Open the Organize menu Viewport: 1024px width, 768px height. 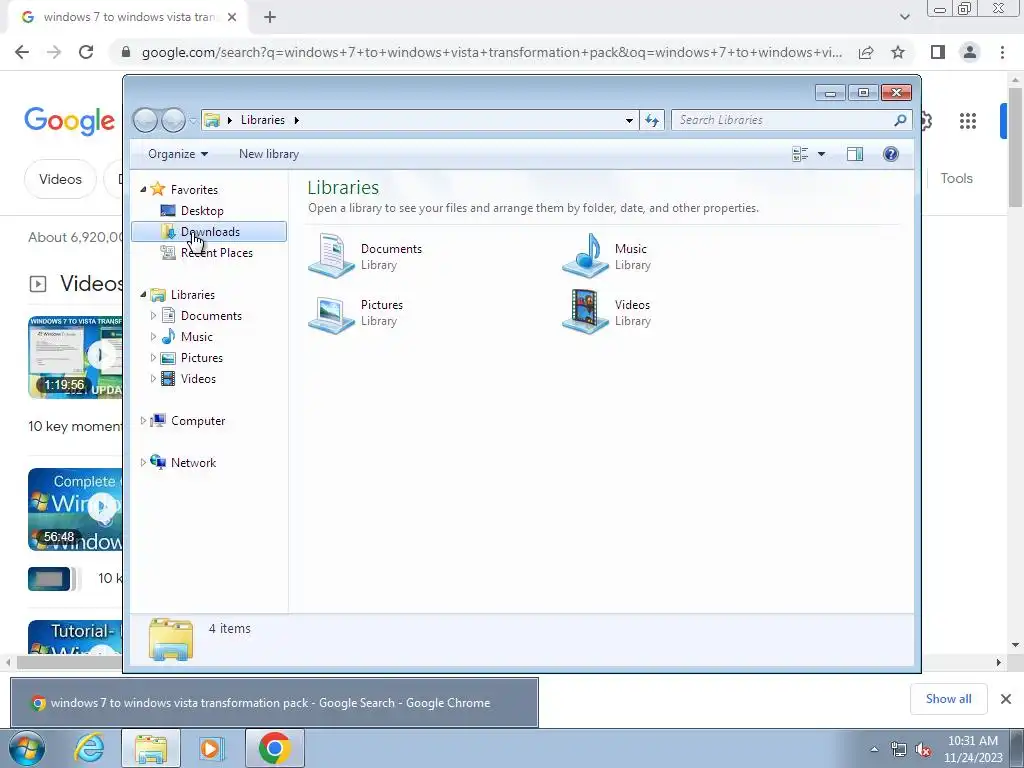pos(178,154)
